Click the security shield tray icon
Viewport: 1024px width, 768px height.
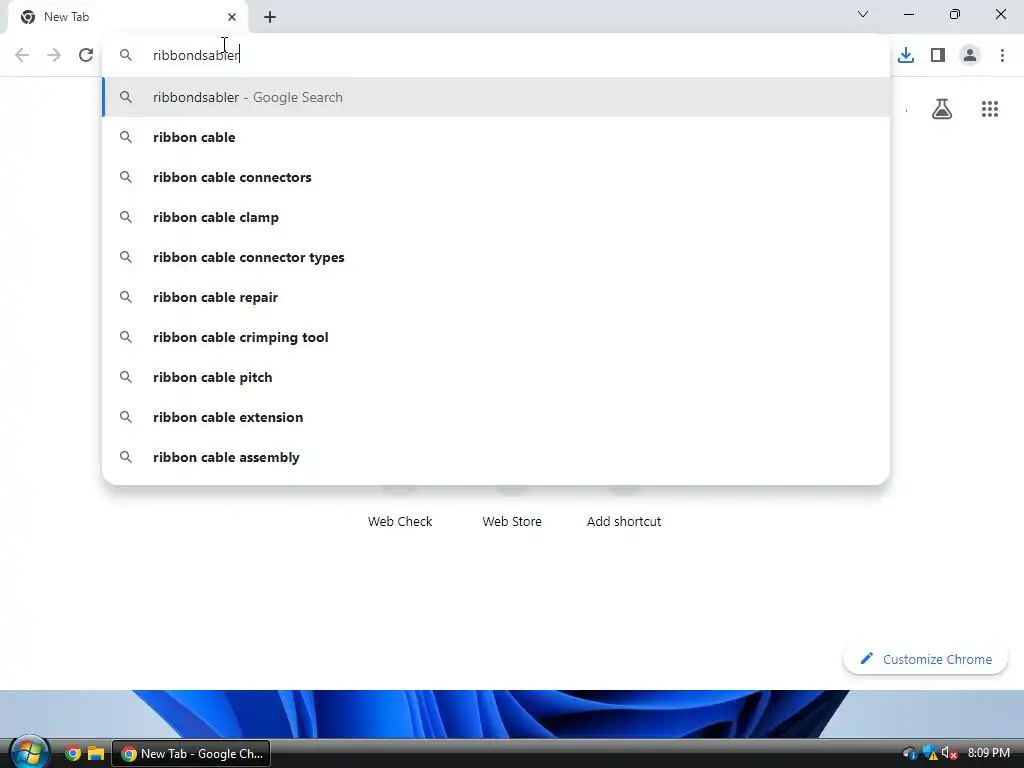(929, 753)
